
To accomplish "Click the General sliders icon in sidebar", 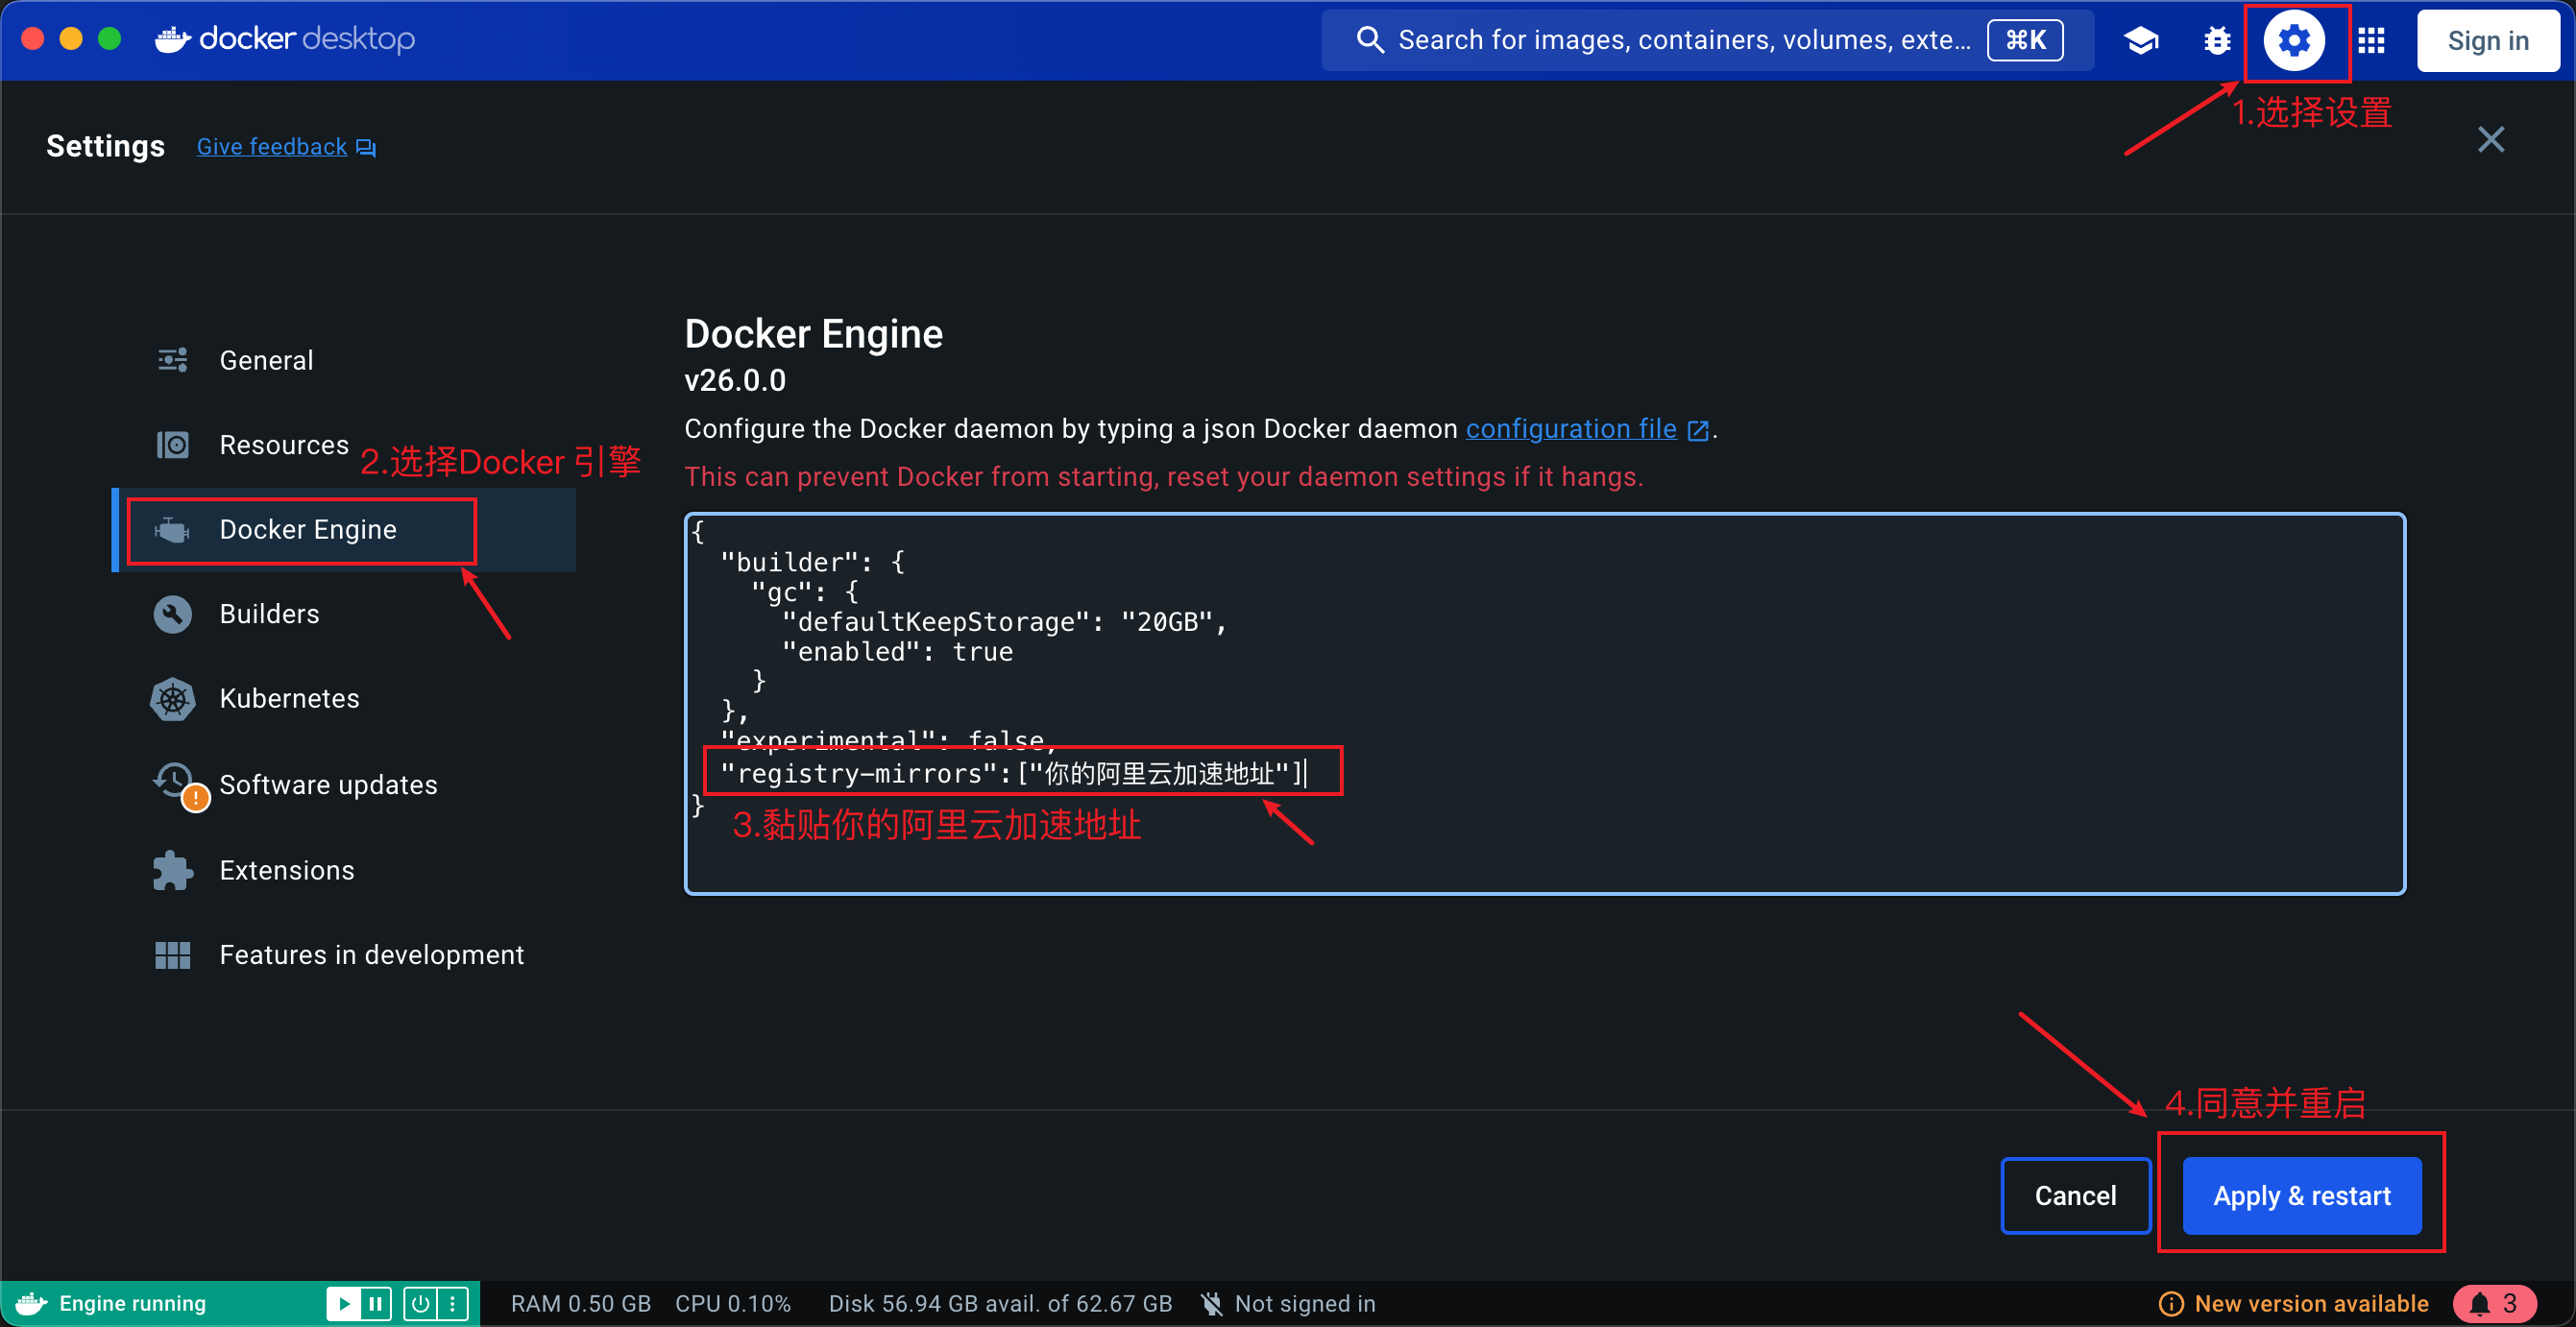I will coord(173,360).
